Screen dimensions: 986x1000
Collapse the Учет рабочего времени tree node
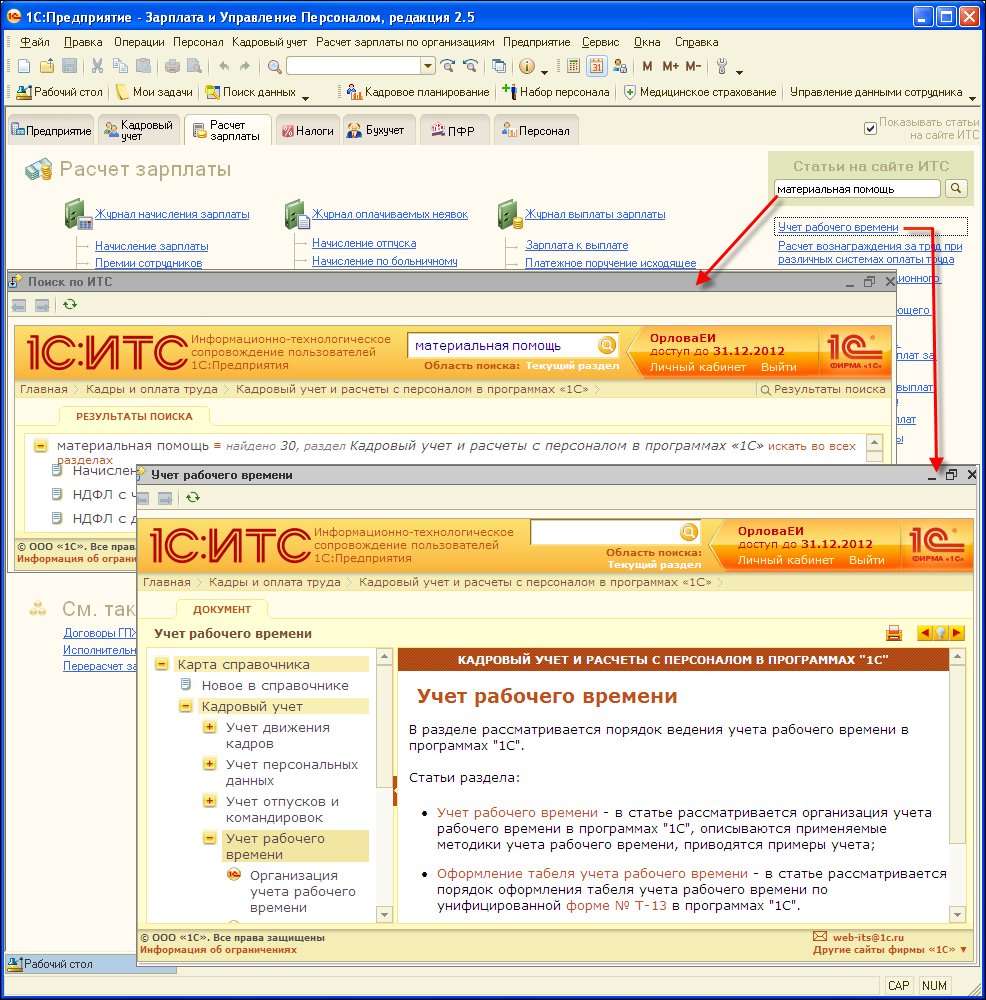pos(209,838)
